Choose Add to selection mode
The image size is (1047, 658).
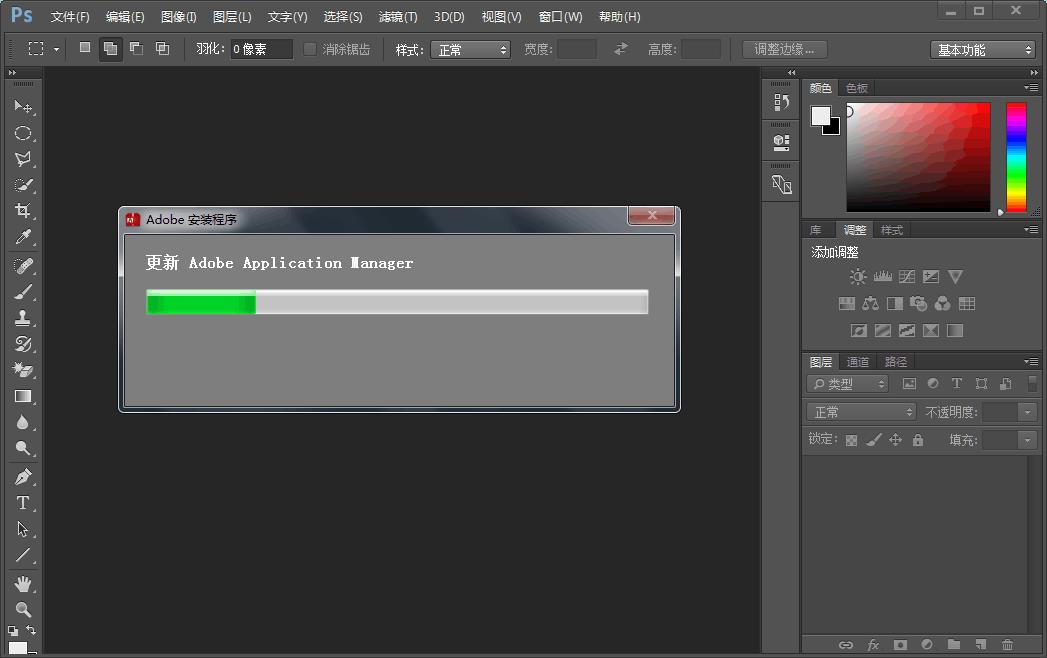coord(111,48)
